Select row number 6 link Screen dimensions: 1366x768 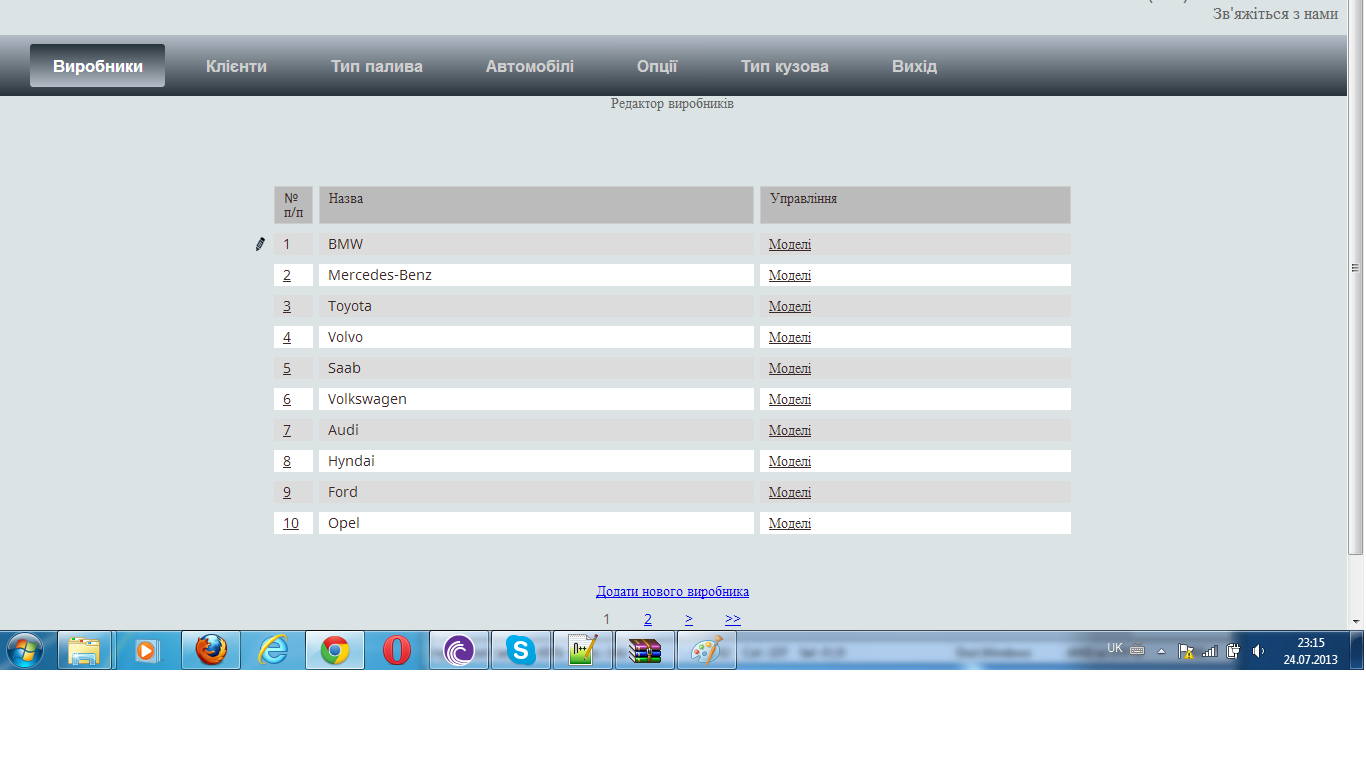(x=287, y=399)
